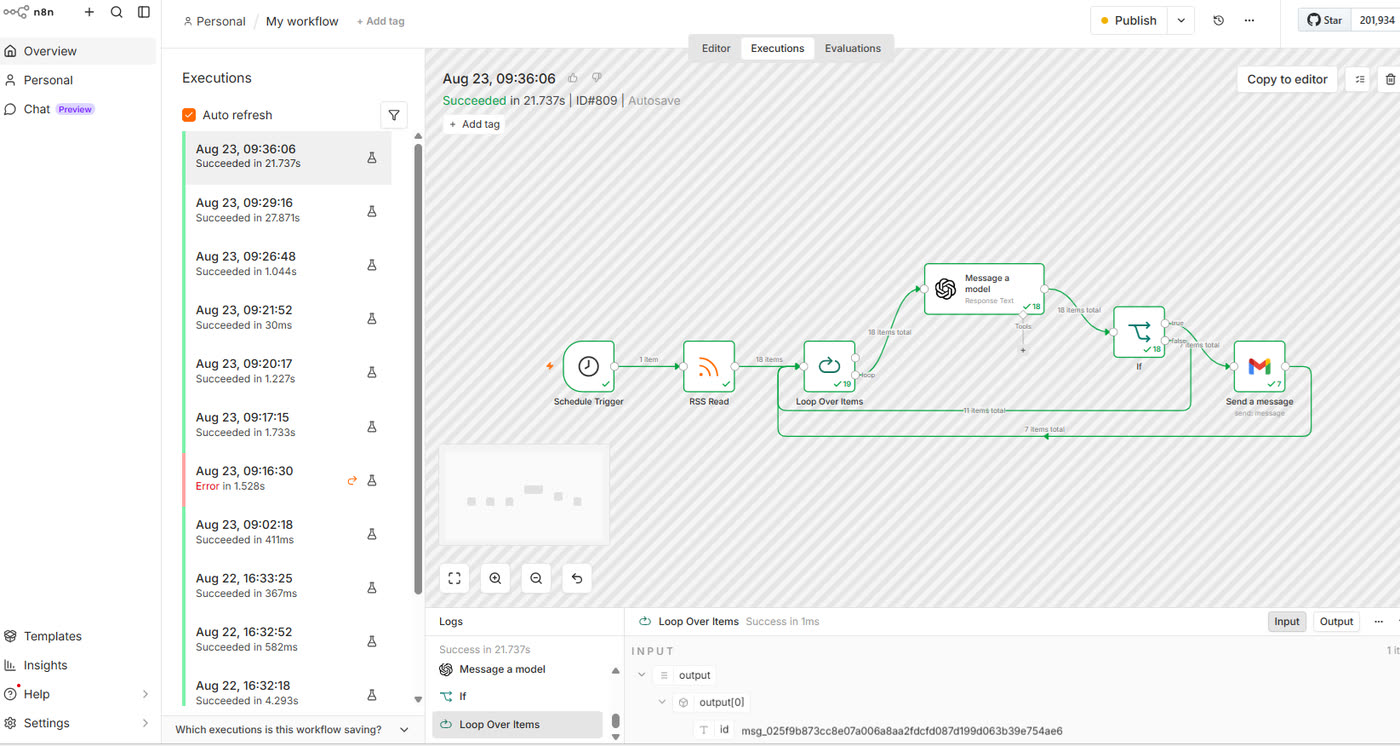Open search with the magnifier icon
Image resolution: width=1400 pixels, height=746 pixels.
(117, 12)
